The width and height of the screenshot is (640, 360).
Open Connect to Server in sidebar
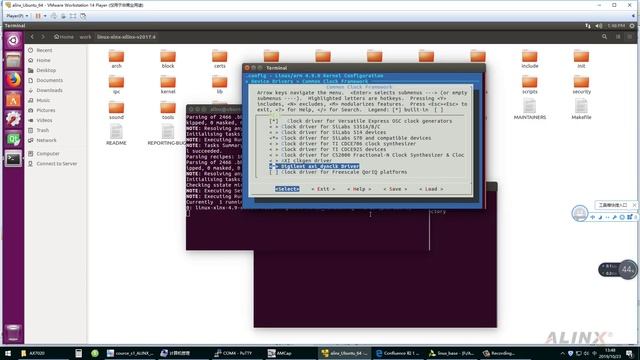(52, 164)
